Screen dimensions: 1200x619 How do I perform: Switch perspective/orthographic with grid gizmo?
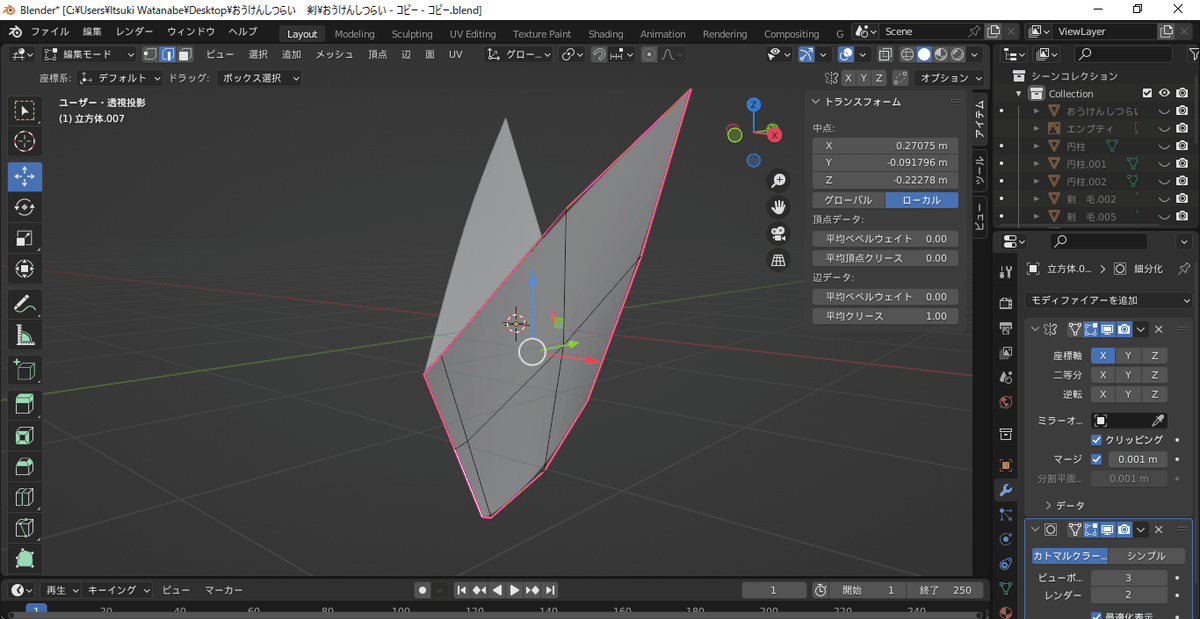778,260
